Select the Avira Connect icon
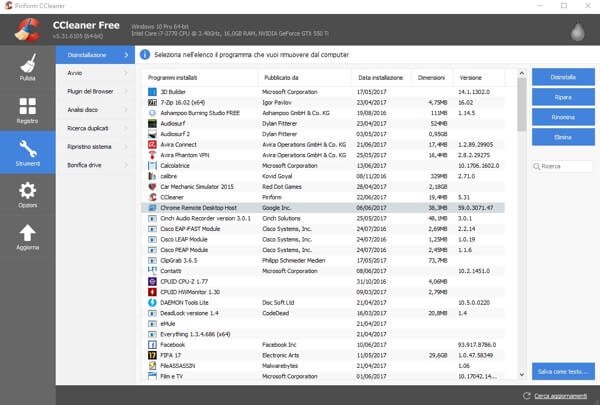 (x=152, y=145)
